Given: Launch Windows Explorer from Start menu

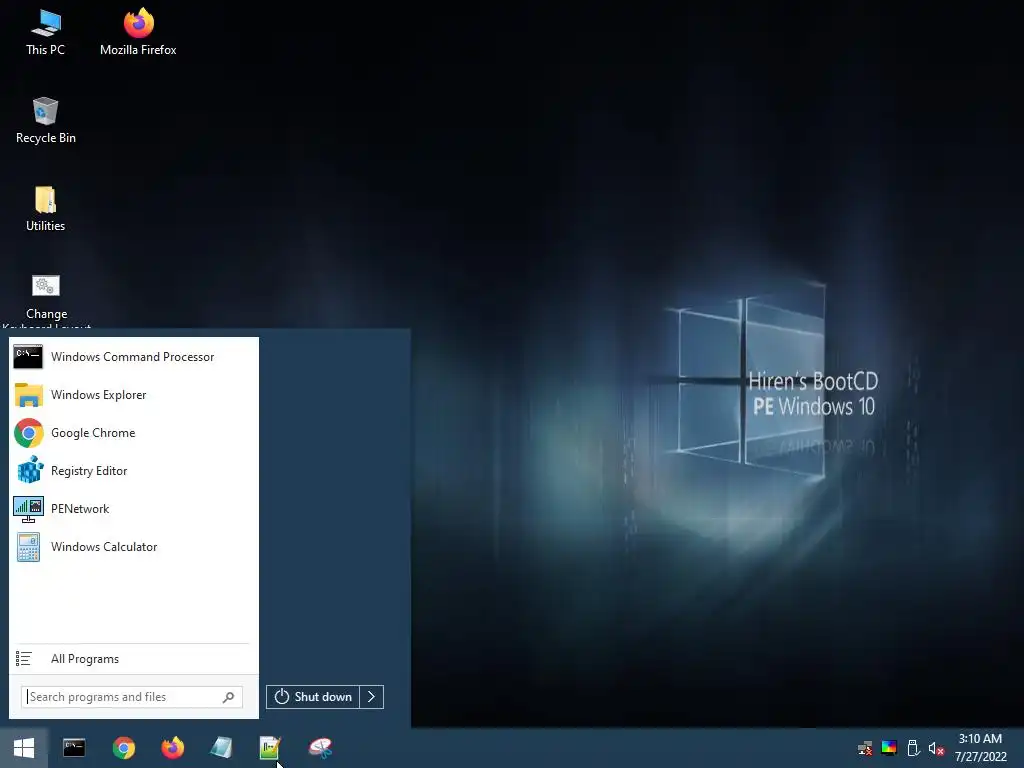Looking at the screenshot, I should (133, 394).
